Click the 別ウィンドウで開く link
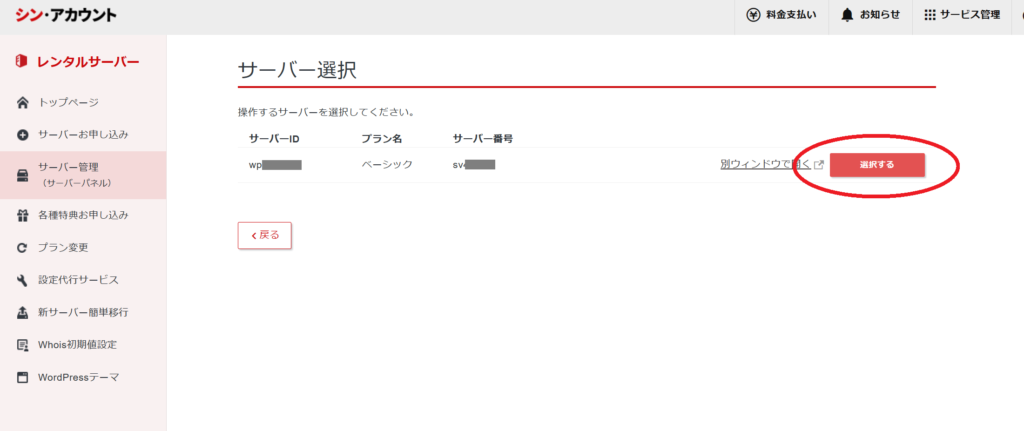Image resolution: width=1024 pixels, height=431 pixels. [764, 164]
